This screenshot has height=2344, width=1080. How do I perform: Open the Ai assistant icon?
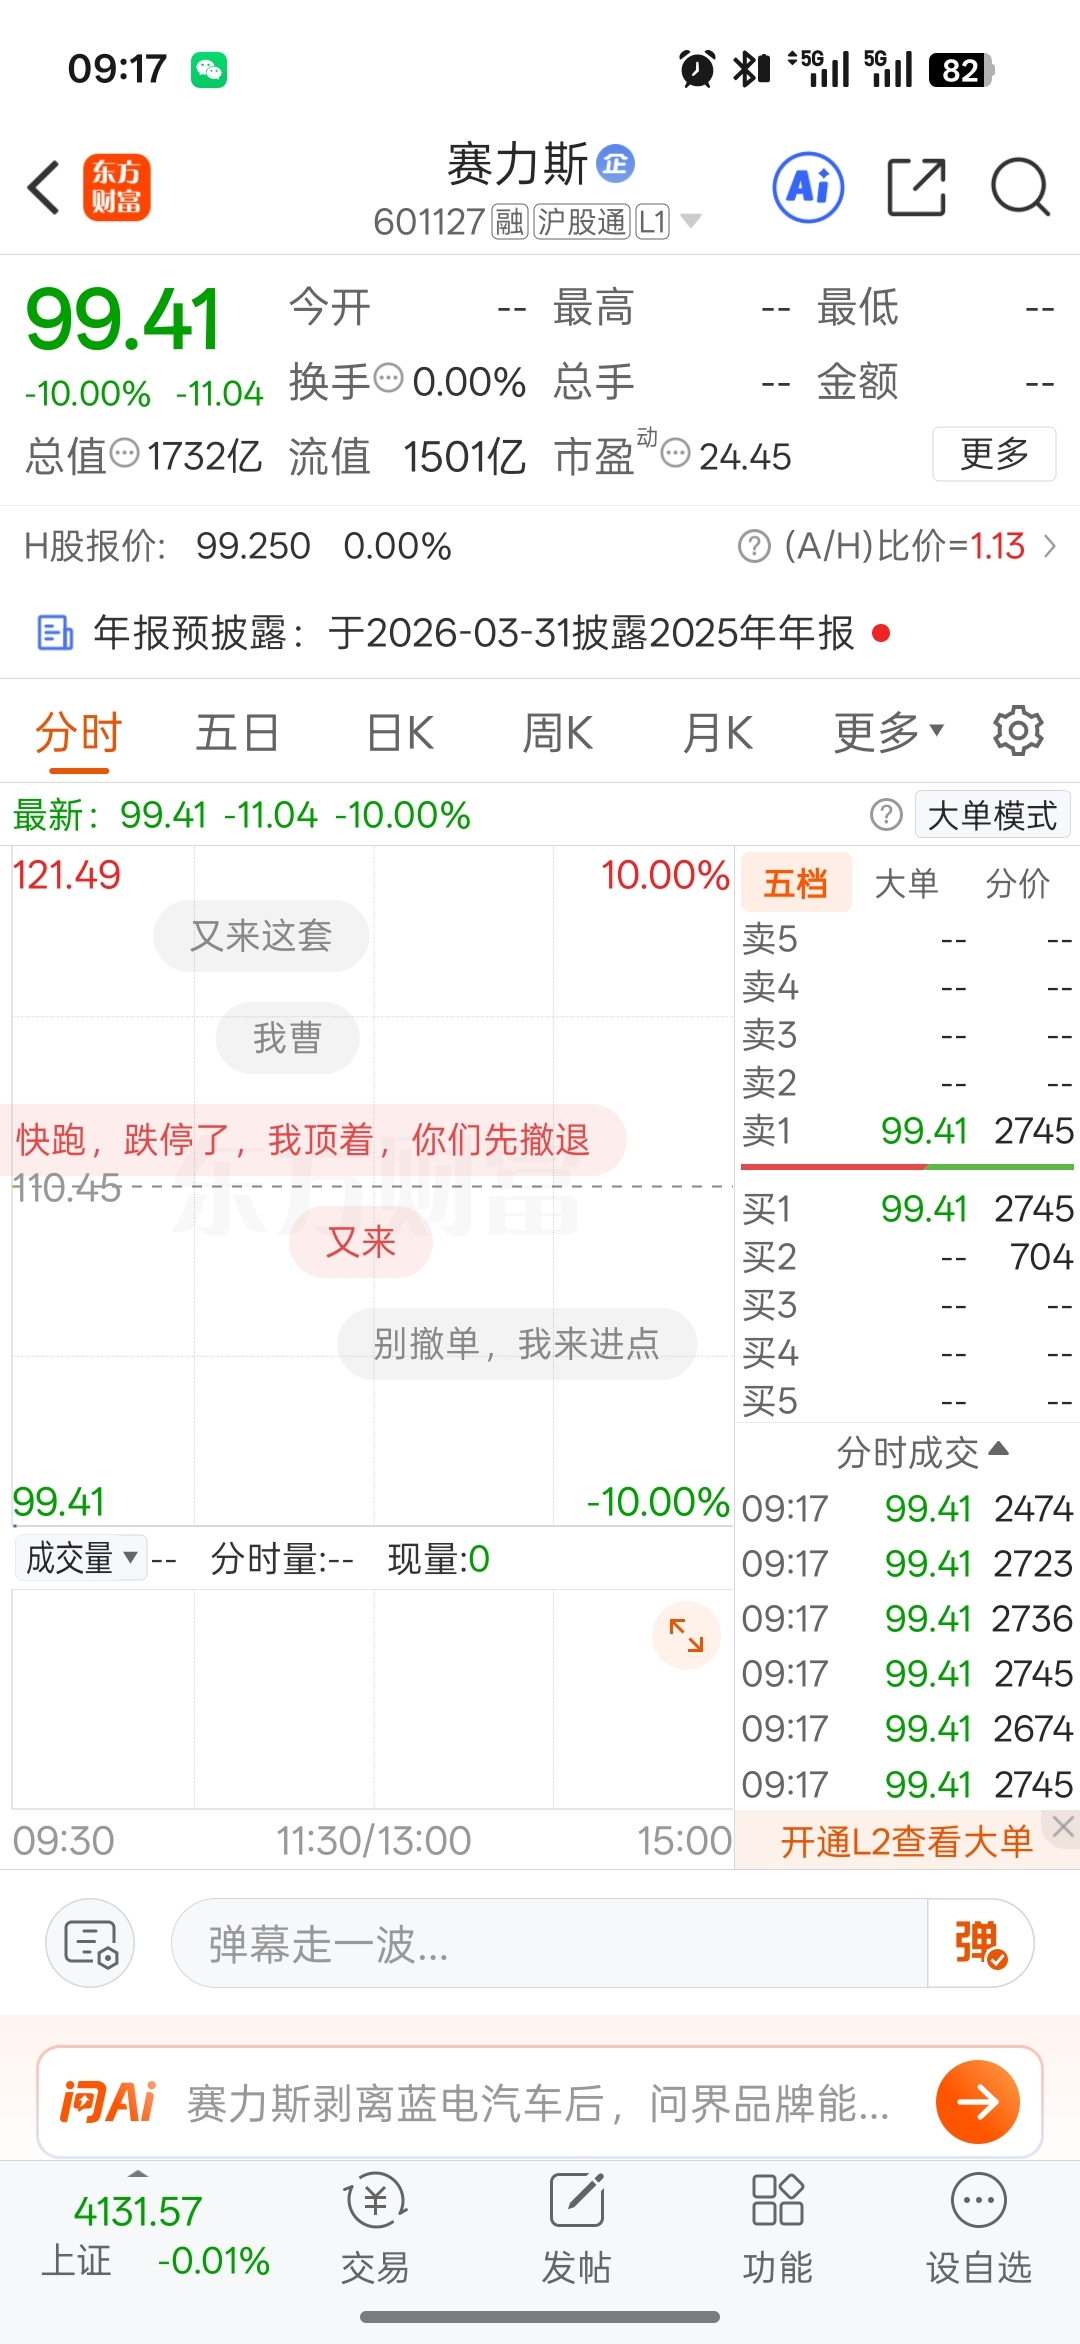click(x=808, y=187)
